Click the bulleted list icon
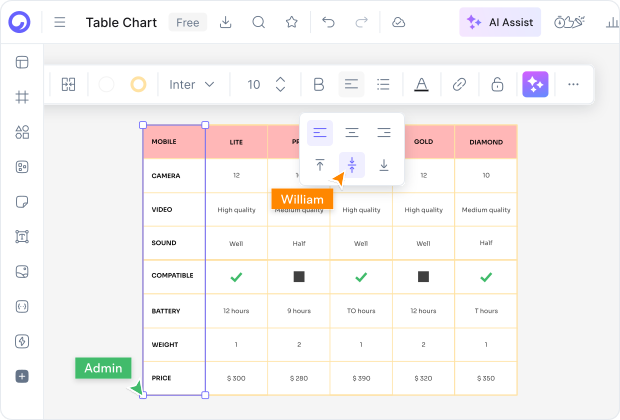Image resolution: width=620 pixels, height=420 pixels. (383, 85)
